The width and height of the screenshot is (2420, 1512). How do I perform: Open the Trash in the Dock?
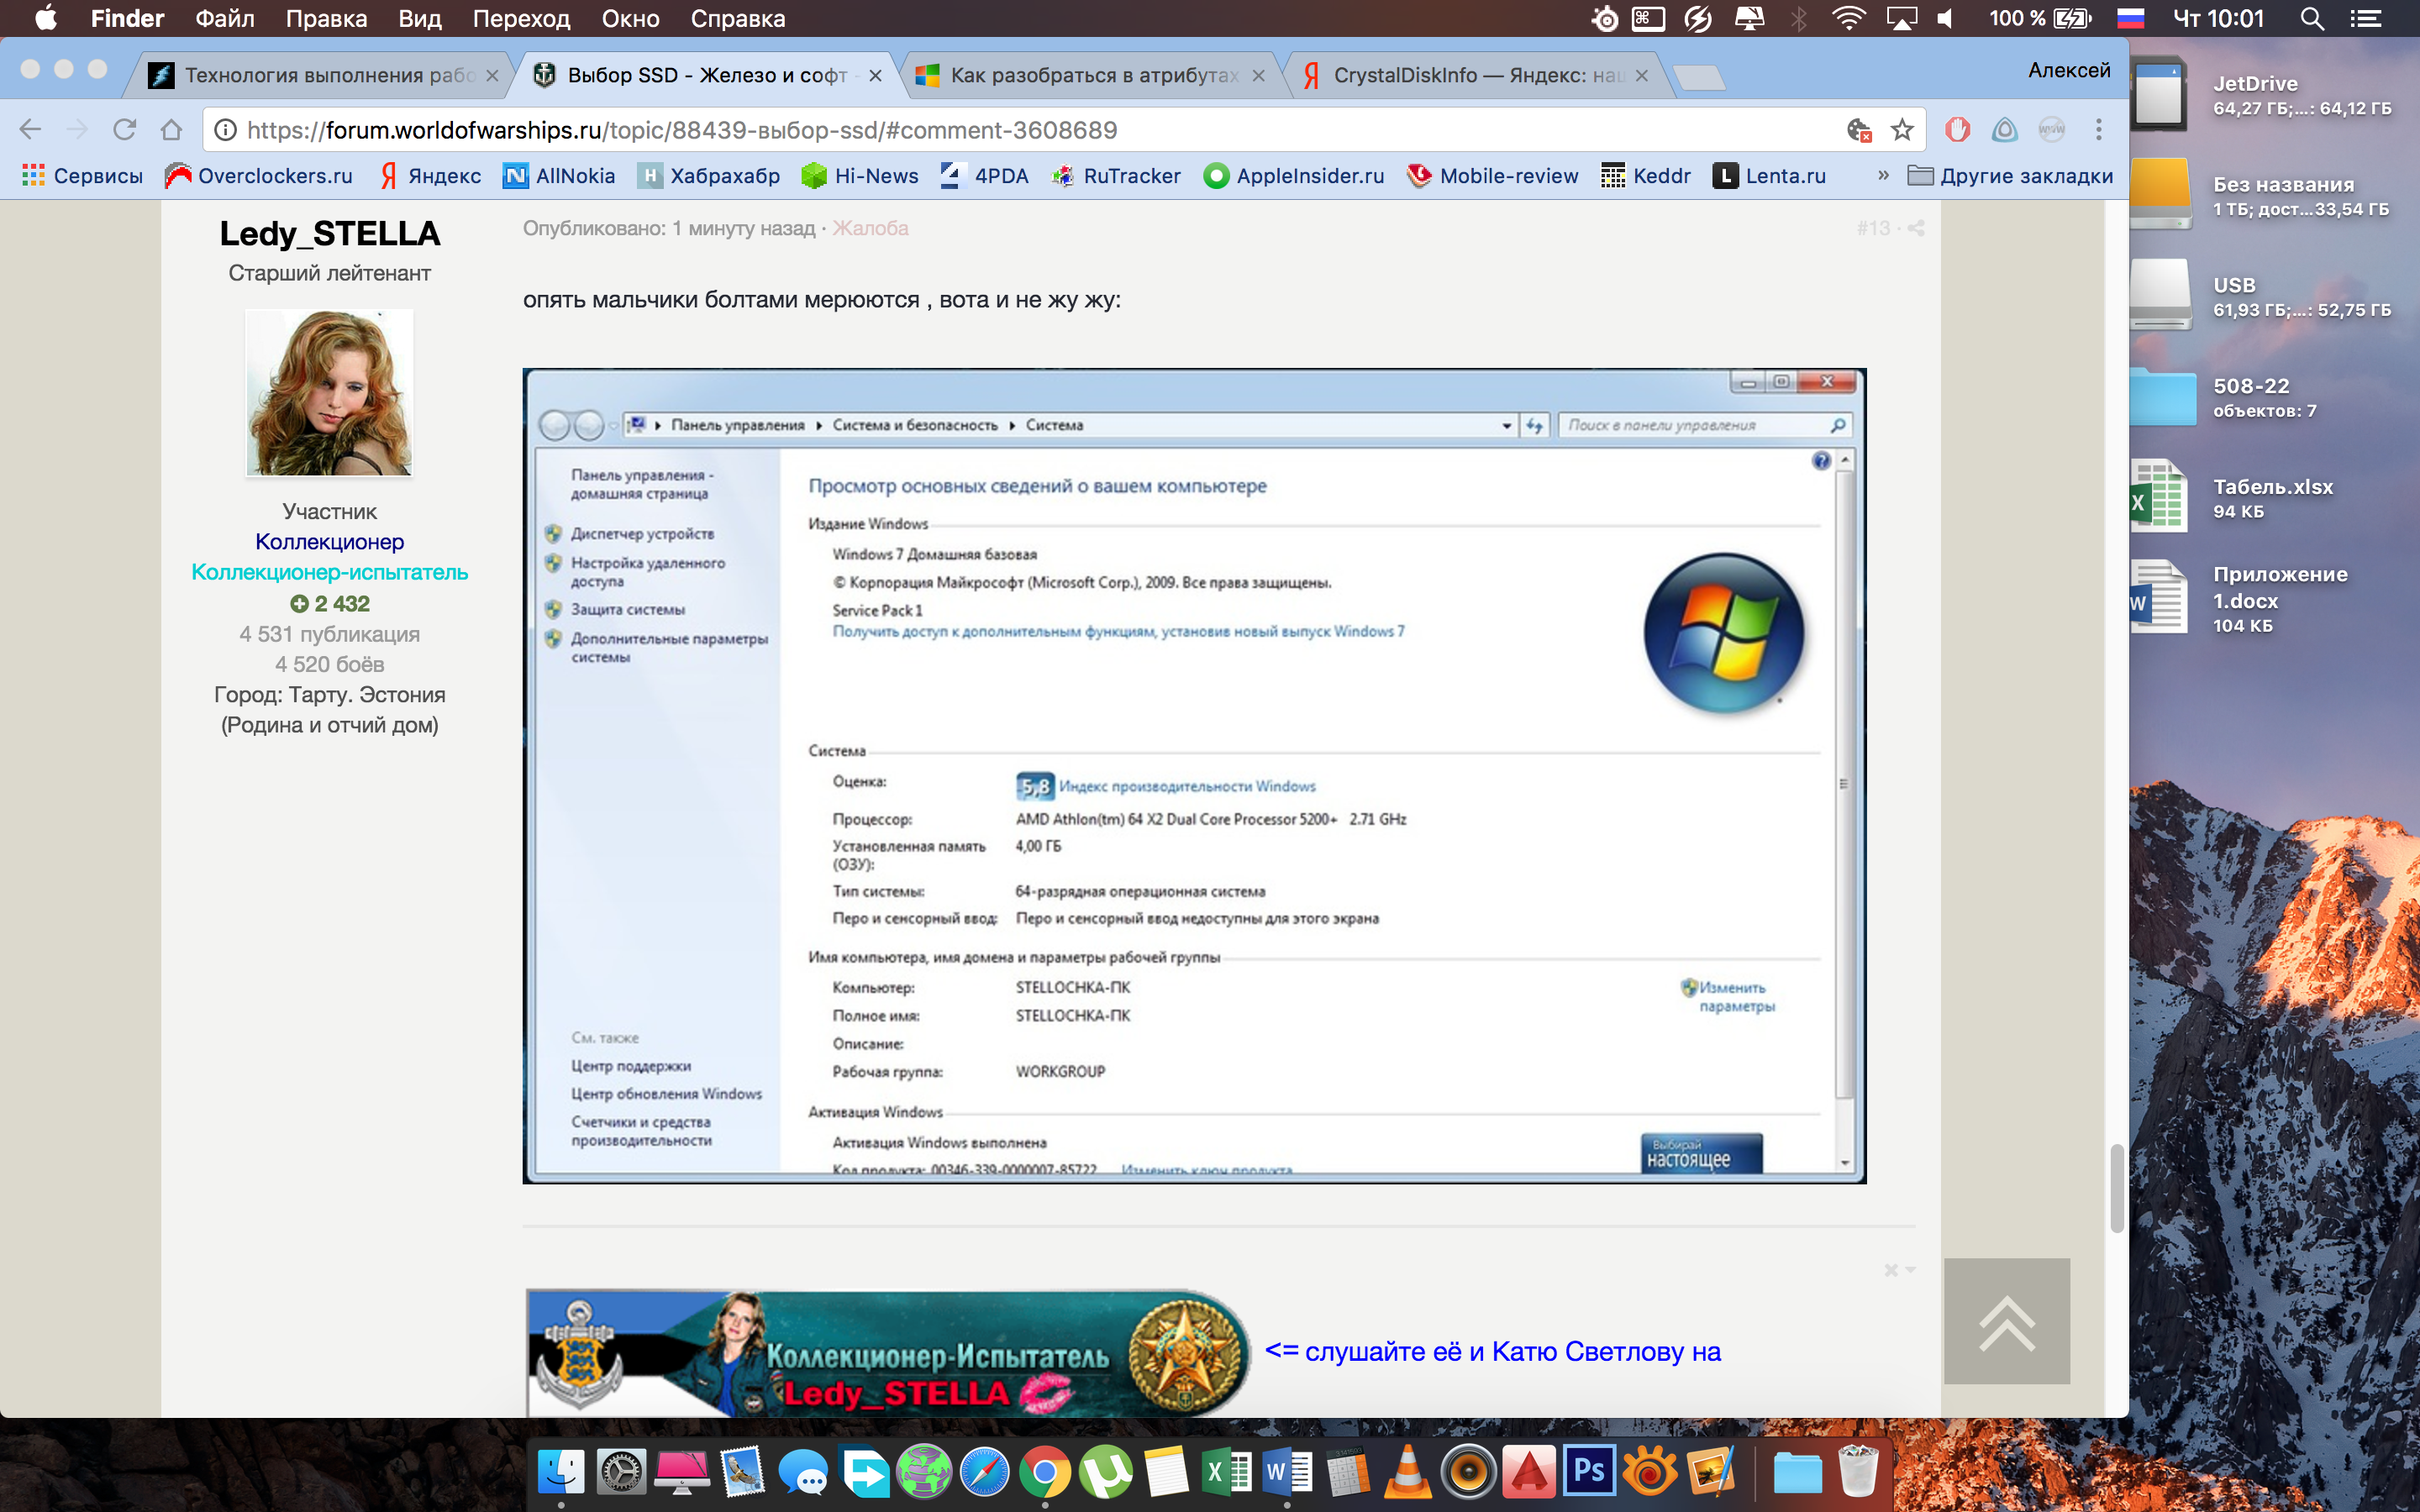click(1857, 1472)
